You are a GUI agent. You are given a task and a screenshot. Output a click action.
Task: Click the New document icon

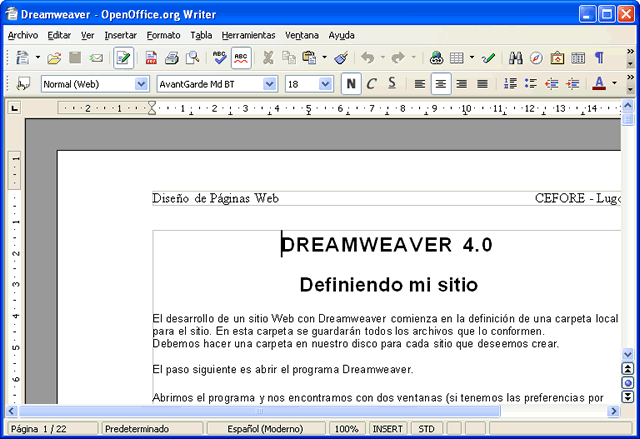22,58
